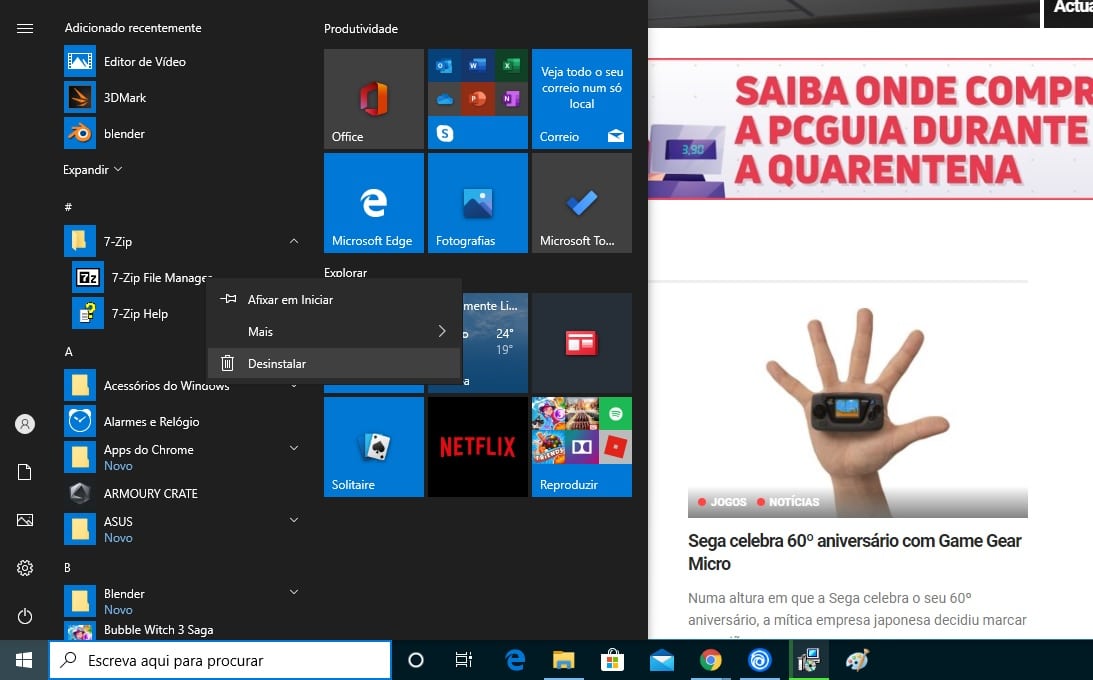This screenshot has width=1093, height=680.
Task: Open Edge from the taskbar
Action: 514,660
